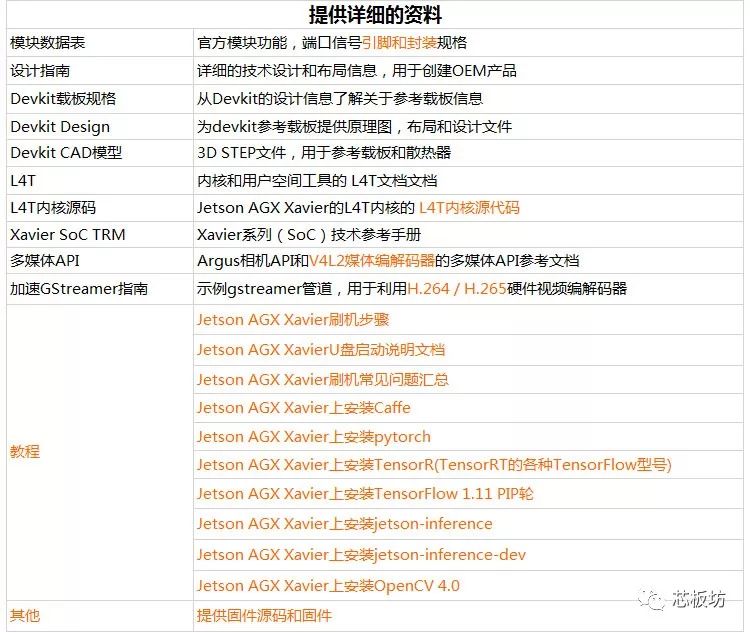The image size is (750, 632).
Task: Open Jetson AGX Xavier刷机步骤 tutorial
Action: (293, 320)
